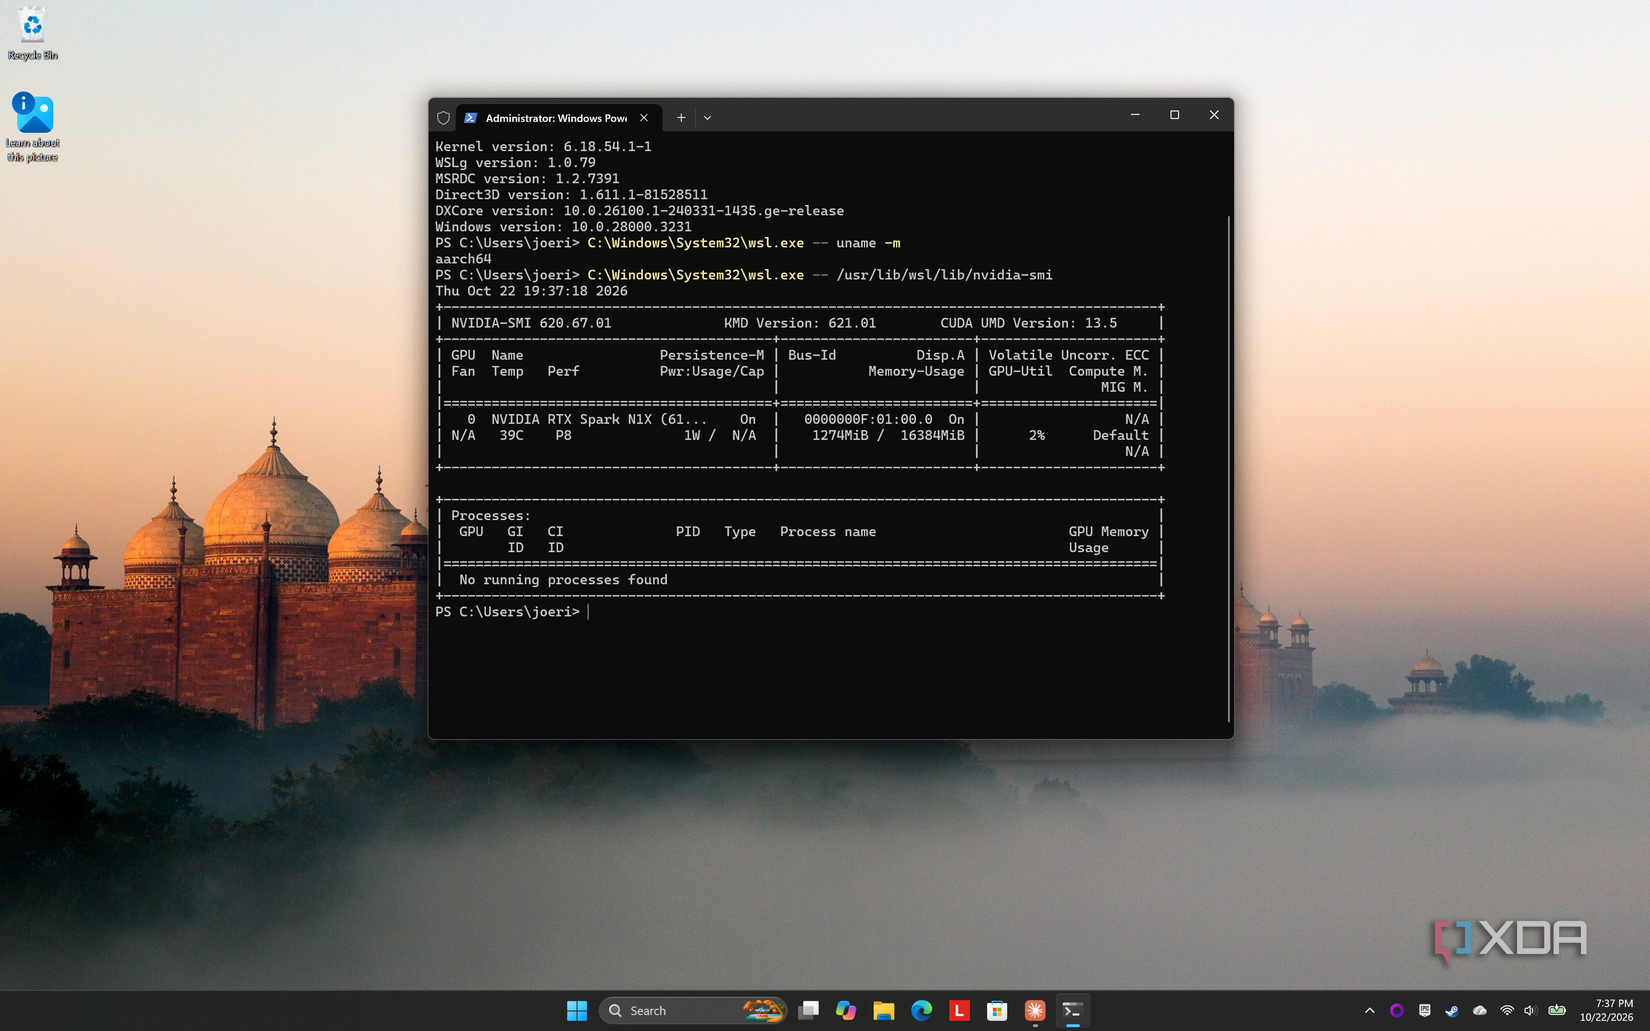Click the Terminal icon on the taskbar

point(1073,1011)
